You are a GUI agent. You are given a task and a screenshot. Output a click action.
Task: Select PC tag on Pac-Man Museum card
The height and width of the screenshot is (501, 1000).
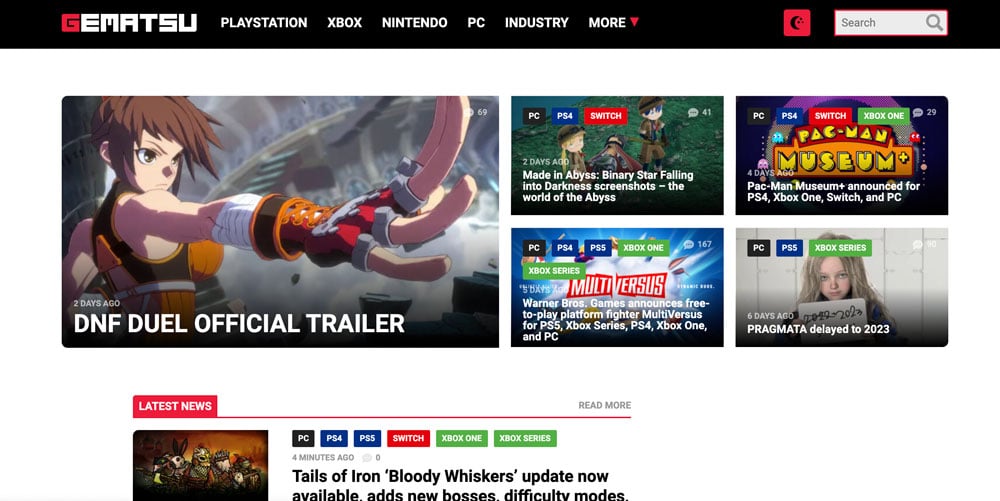pos(758,116)
